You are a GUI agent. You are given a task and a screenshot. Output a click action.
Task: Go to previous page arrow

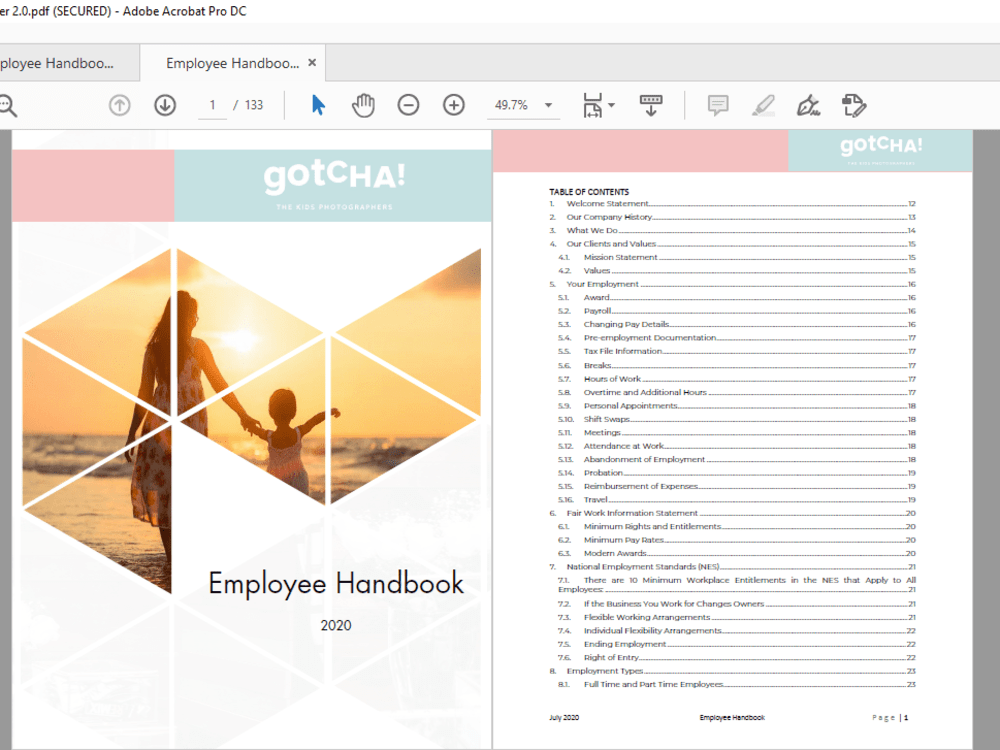coord(119,105)
